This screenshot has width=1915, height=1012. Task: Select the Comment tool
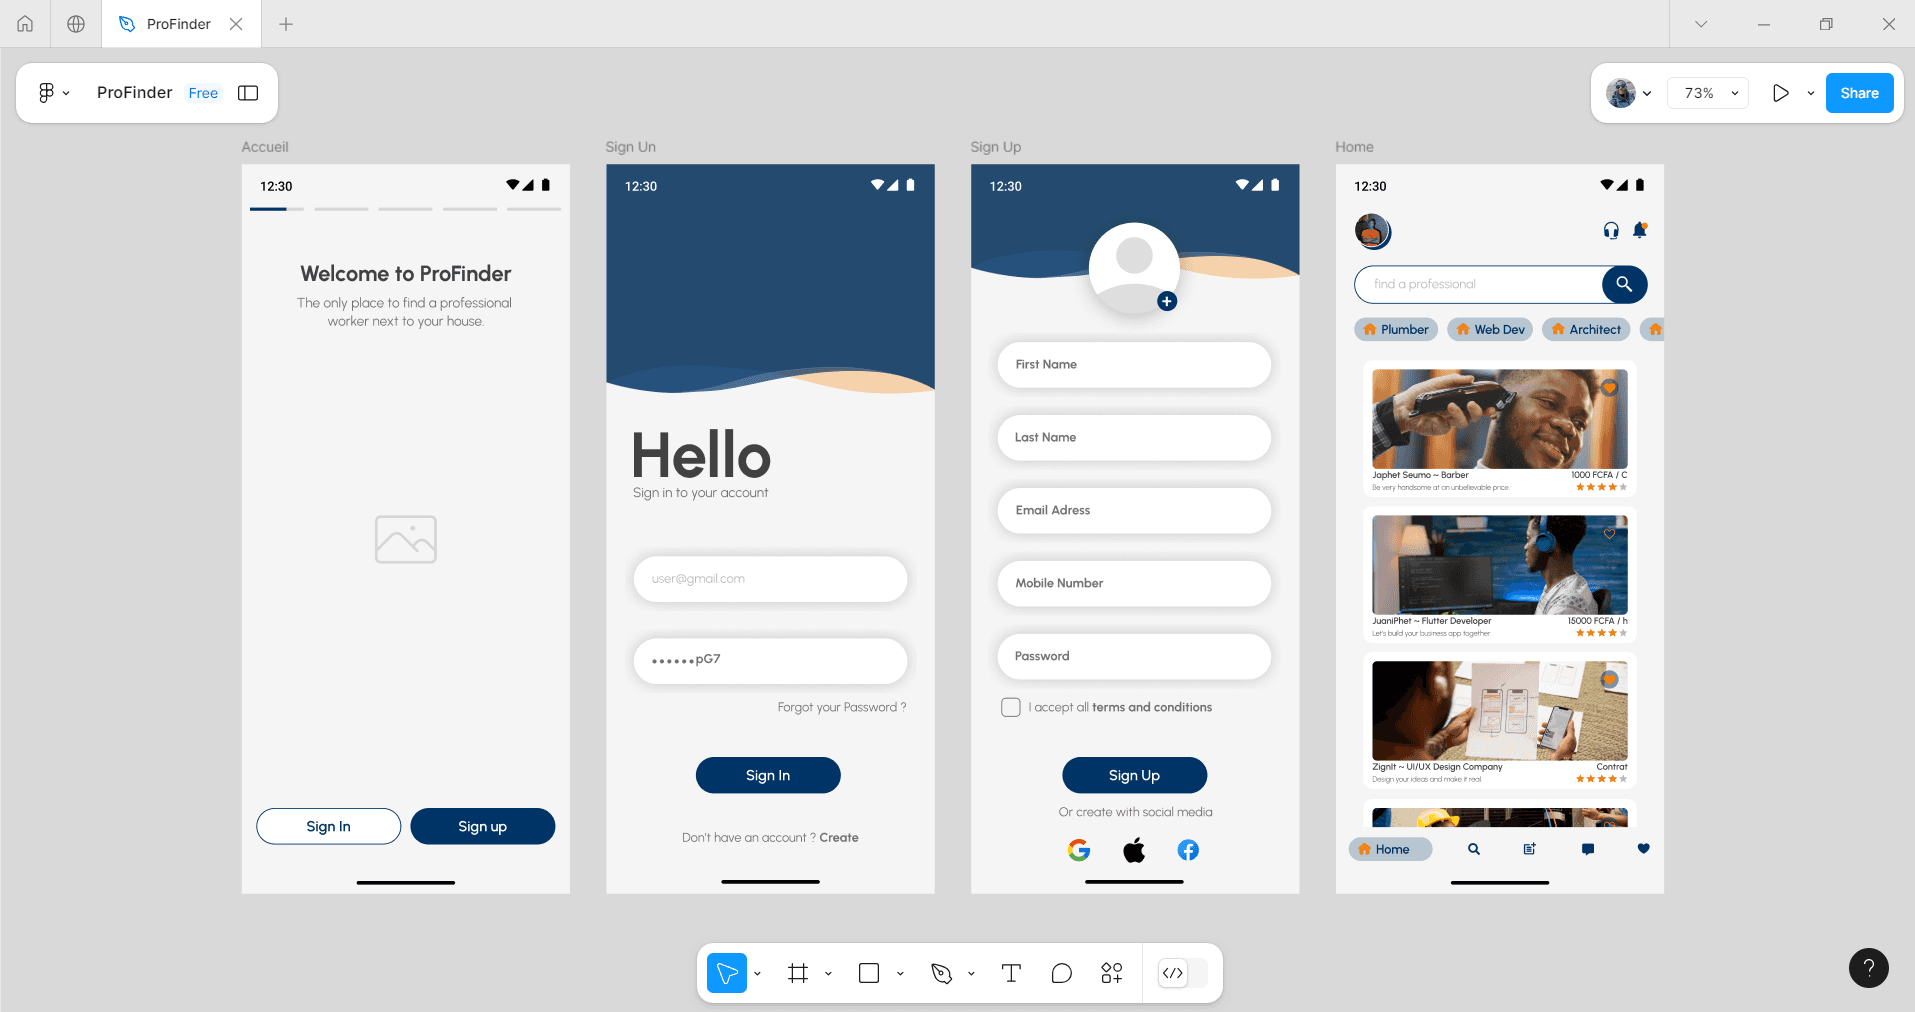1062,973
